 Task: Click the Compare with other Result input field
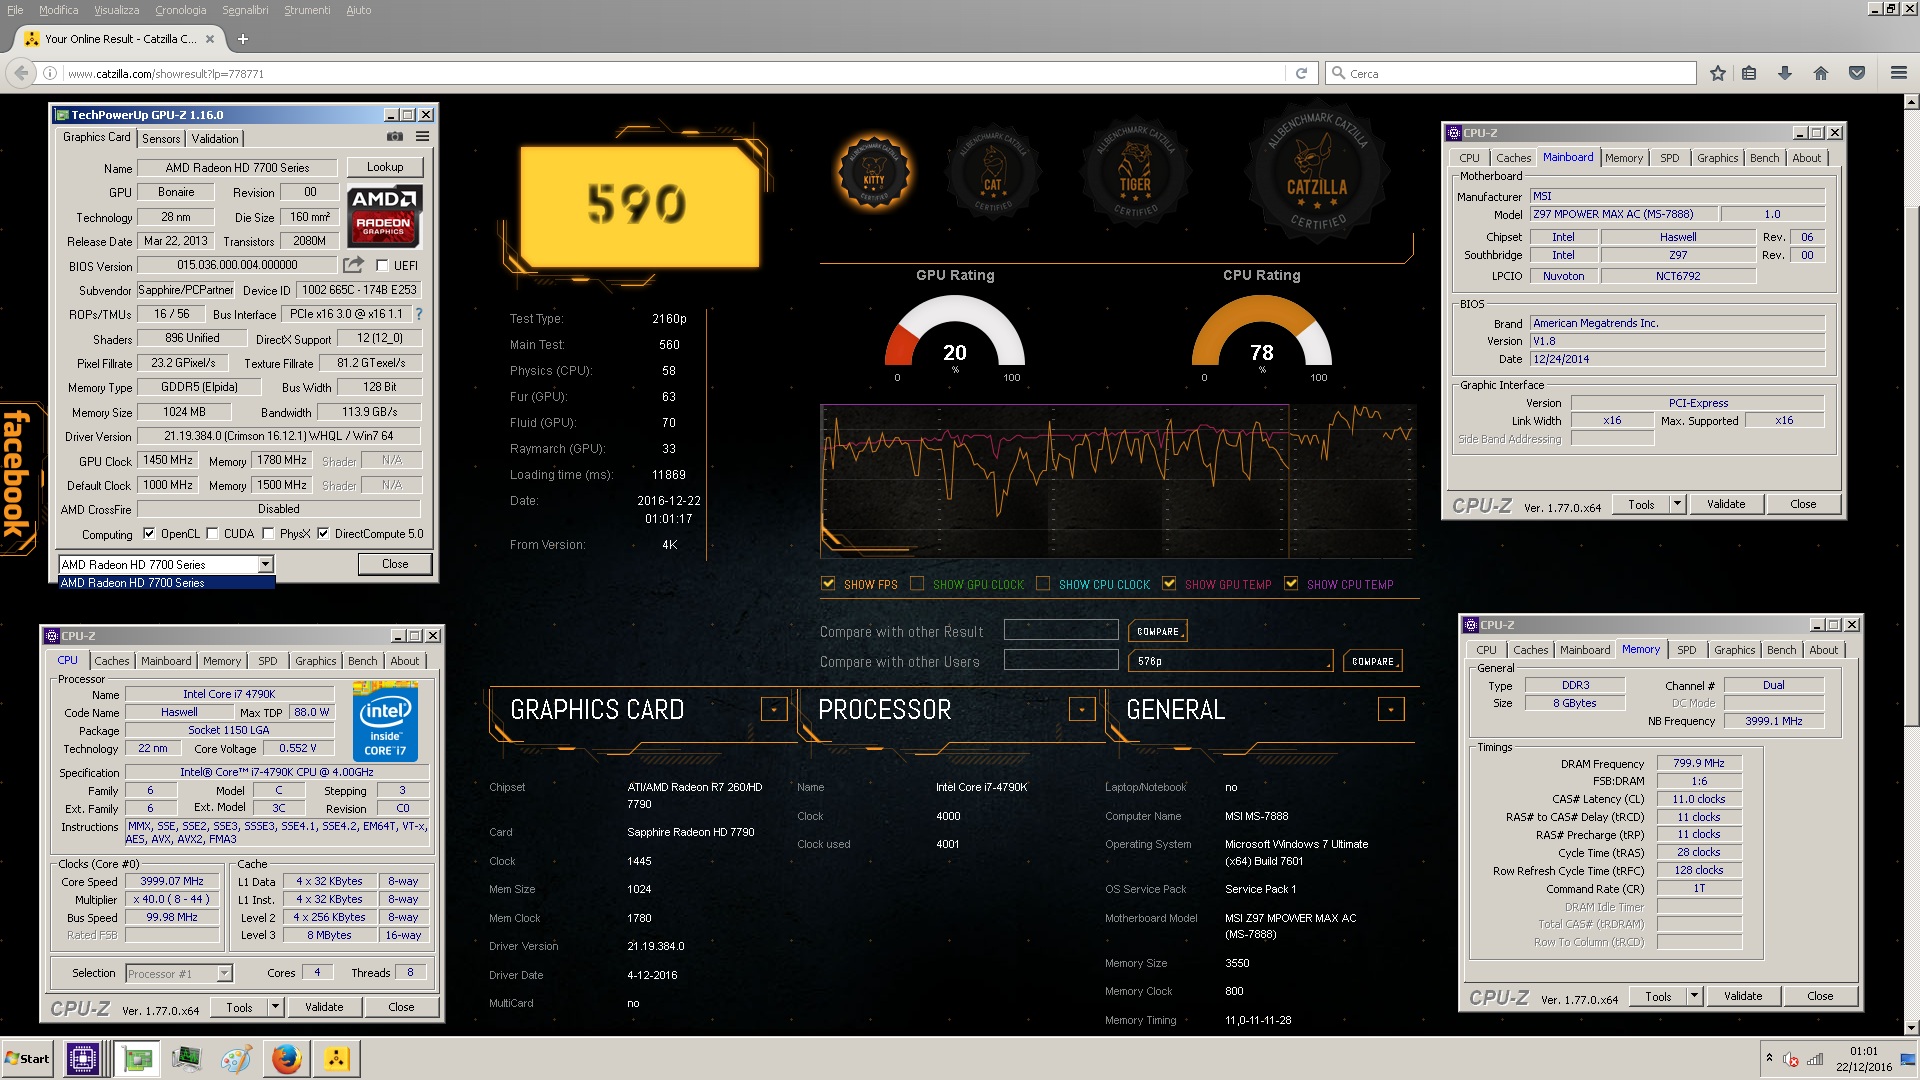tap(1061, 629)
